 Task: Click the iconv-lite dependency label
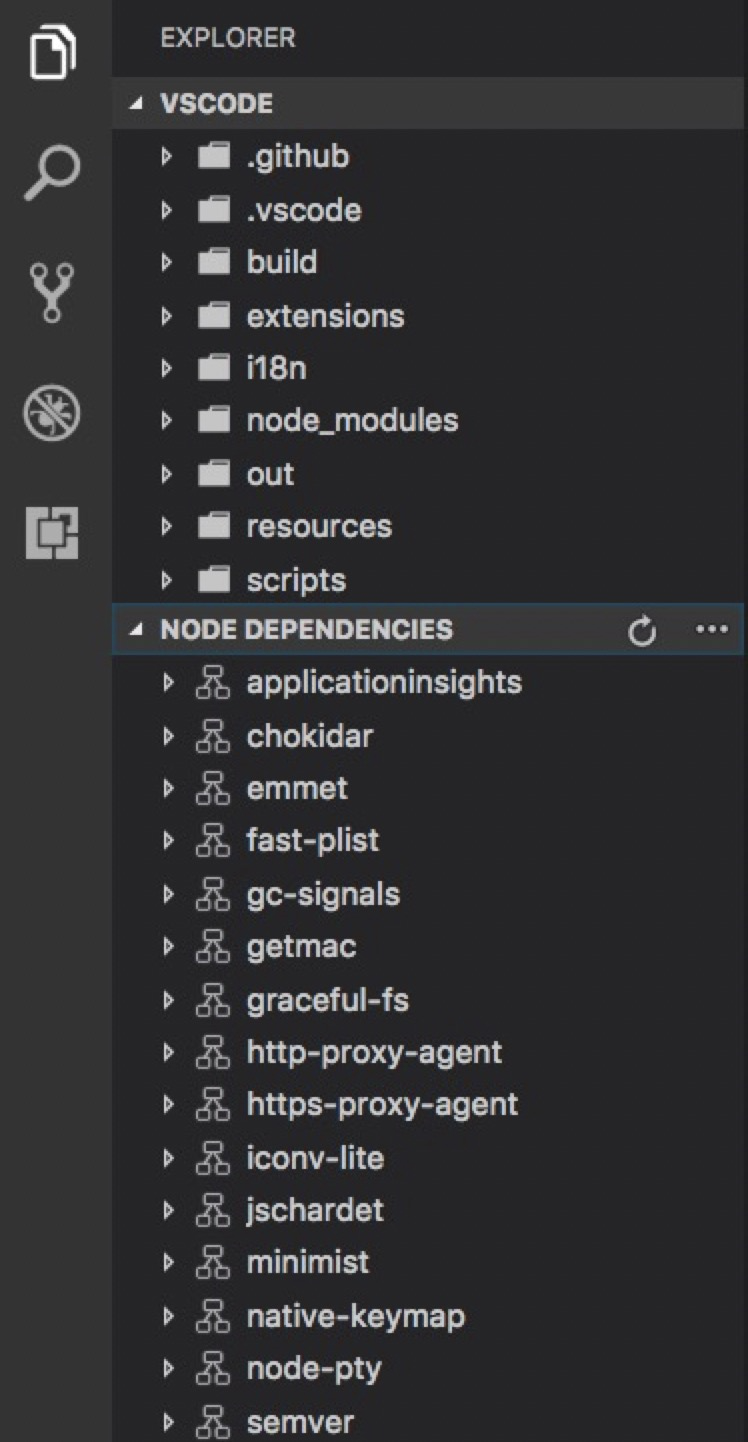pos(314,1157)
